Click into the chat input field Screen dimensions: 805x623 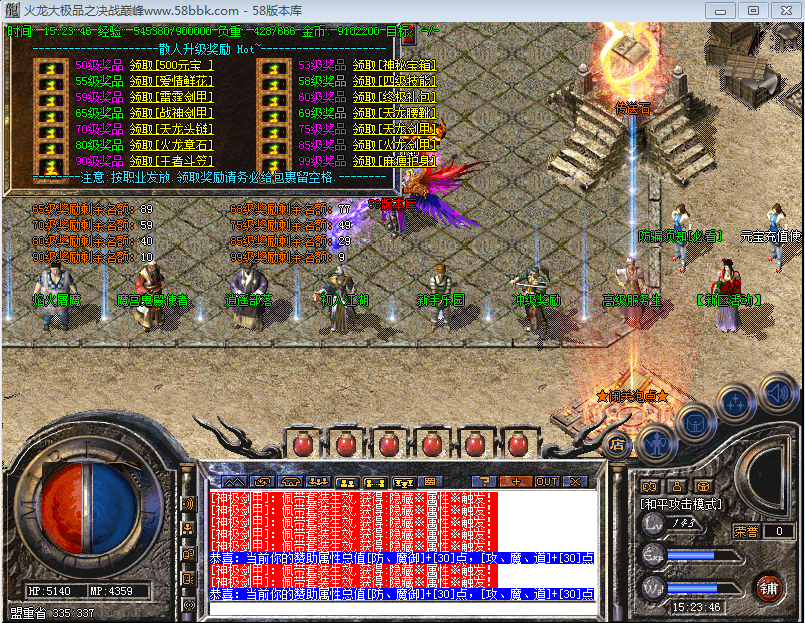402,609
